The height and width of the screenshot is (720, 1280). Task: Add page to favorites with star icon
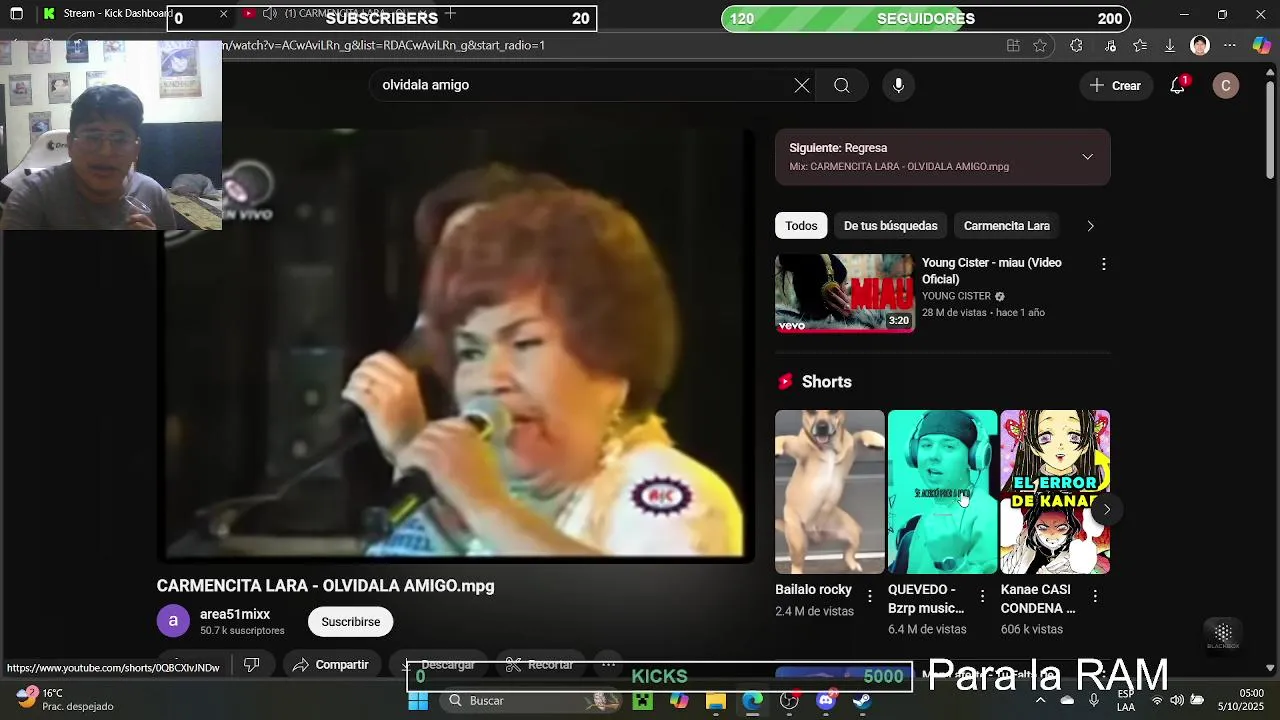click(x=1040, y=45)
